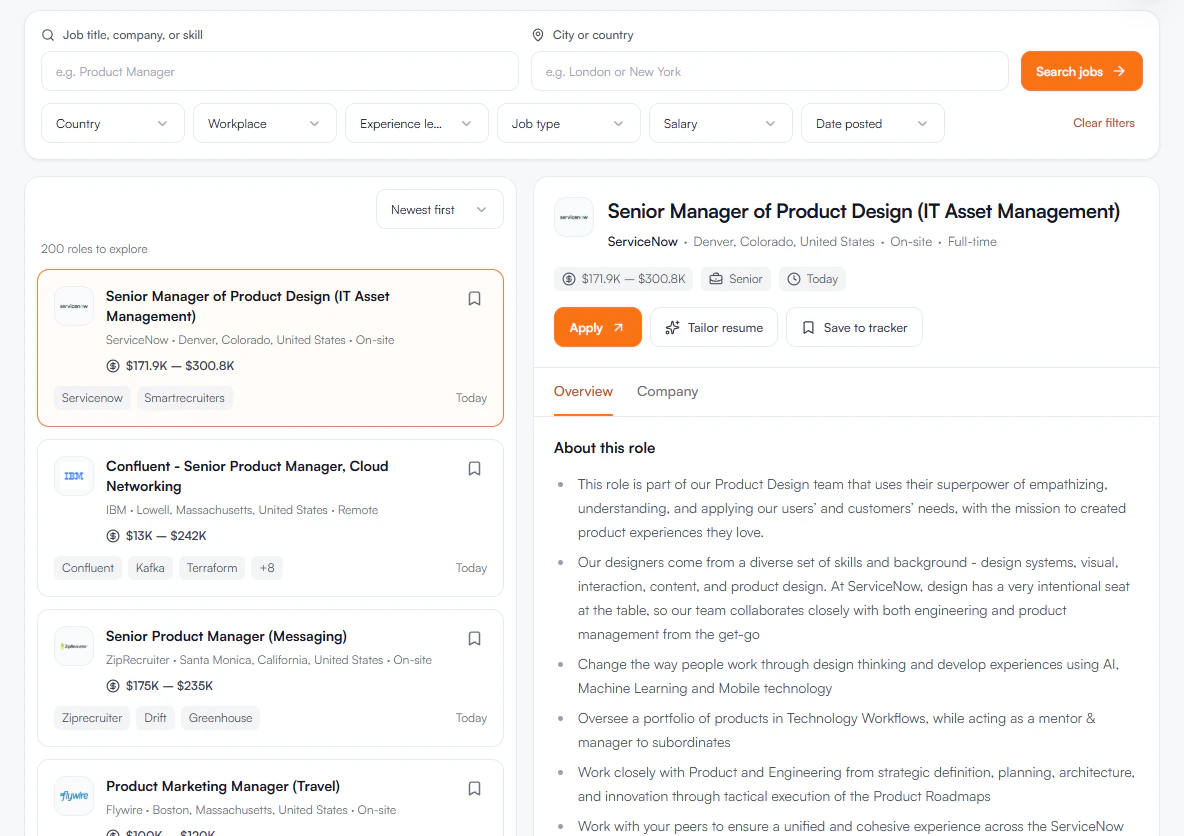Viewport: 1184px width, 836px height.
Task: Click the '200 roles to explore' text
Action: tap(94, 248)
